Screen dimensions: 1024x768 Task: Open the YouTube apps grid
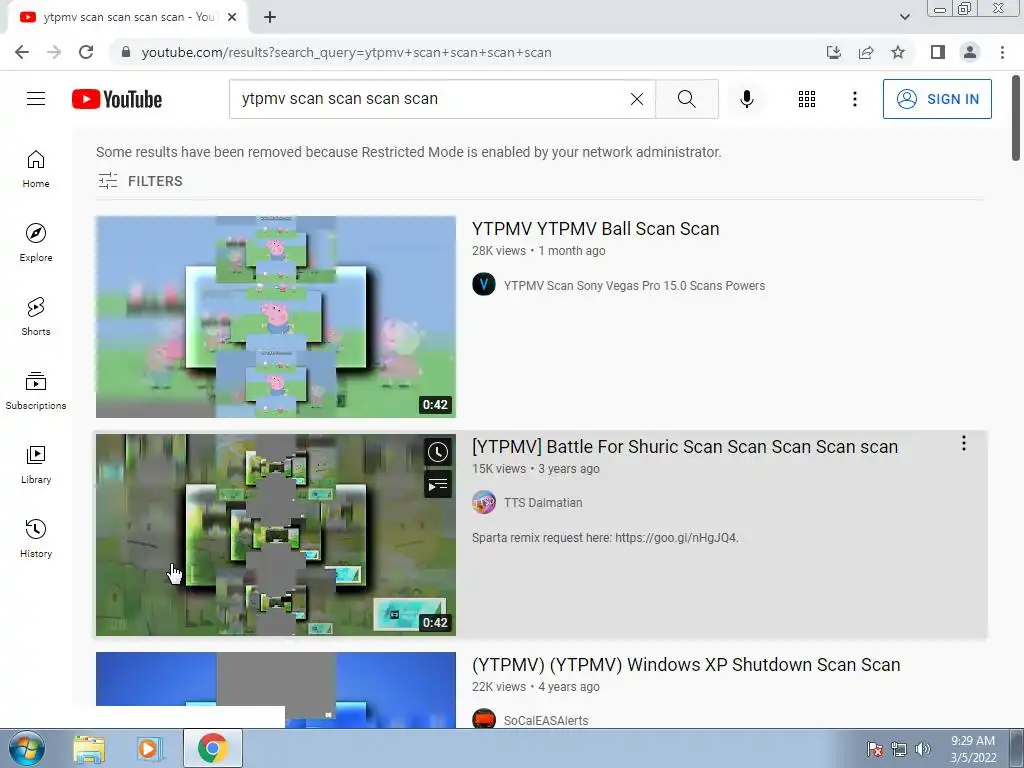coord(807,99)
